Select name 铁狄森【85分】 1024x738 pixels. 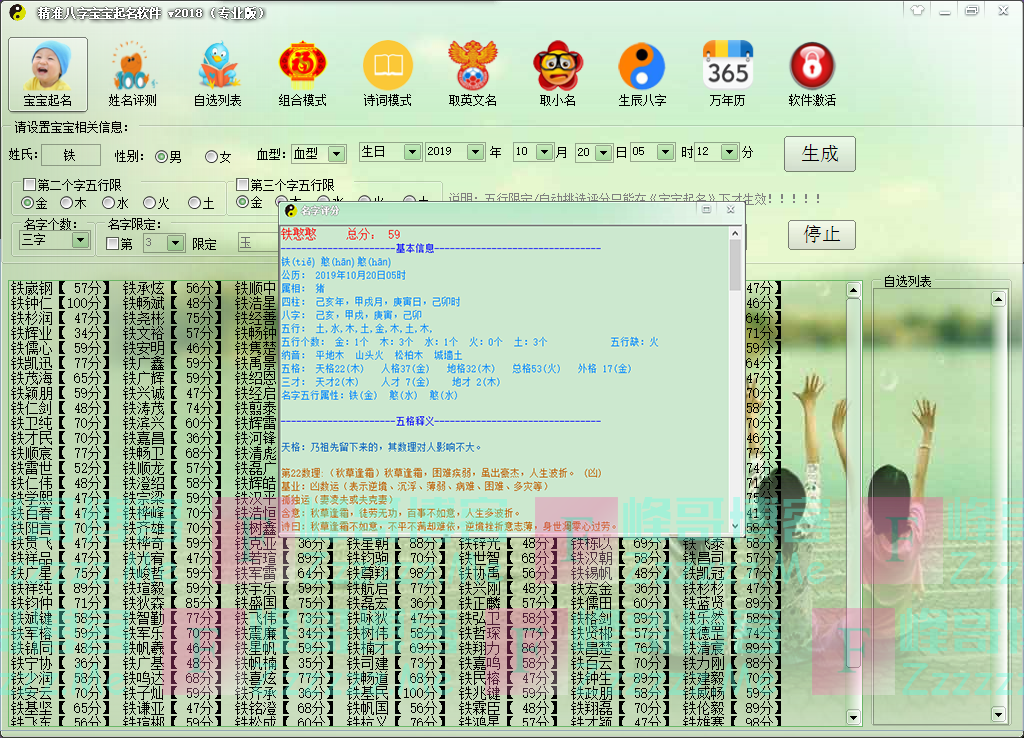point(172,603)
